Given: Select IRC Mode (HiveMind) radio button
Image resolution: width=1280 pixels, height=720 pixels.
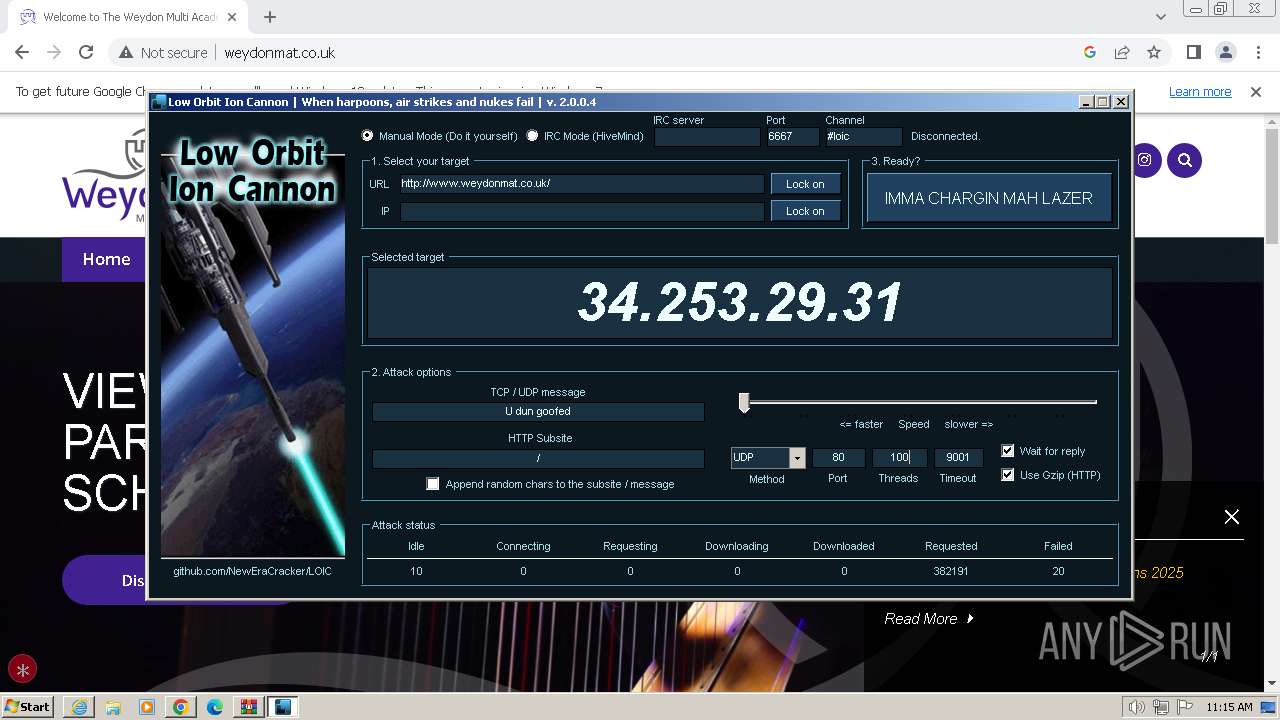Looking at the screenshot, I should [532, 136].
